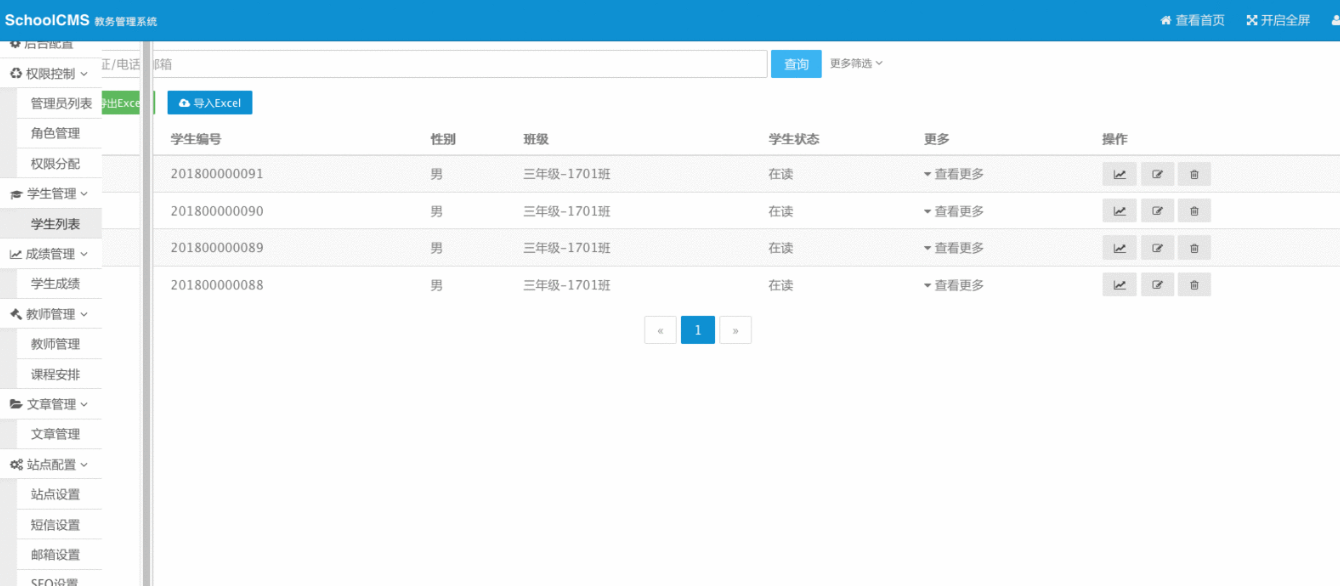Click the search input field above the table
Screen dimensions: 1340x586
coord(450,63)
